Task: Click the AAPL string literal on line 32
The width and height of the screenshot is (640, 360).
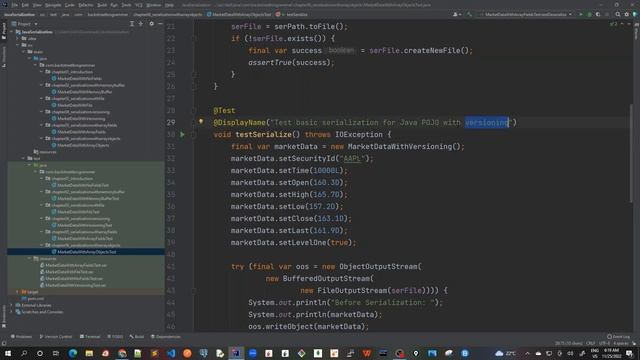Action: point(352,158)
